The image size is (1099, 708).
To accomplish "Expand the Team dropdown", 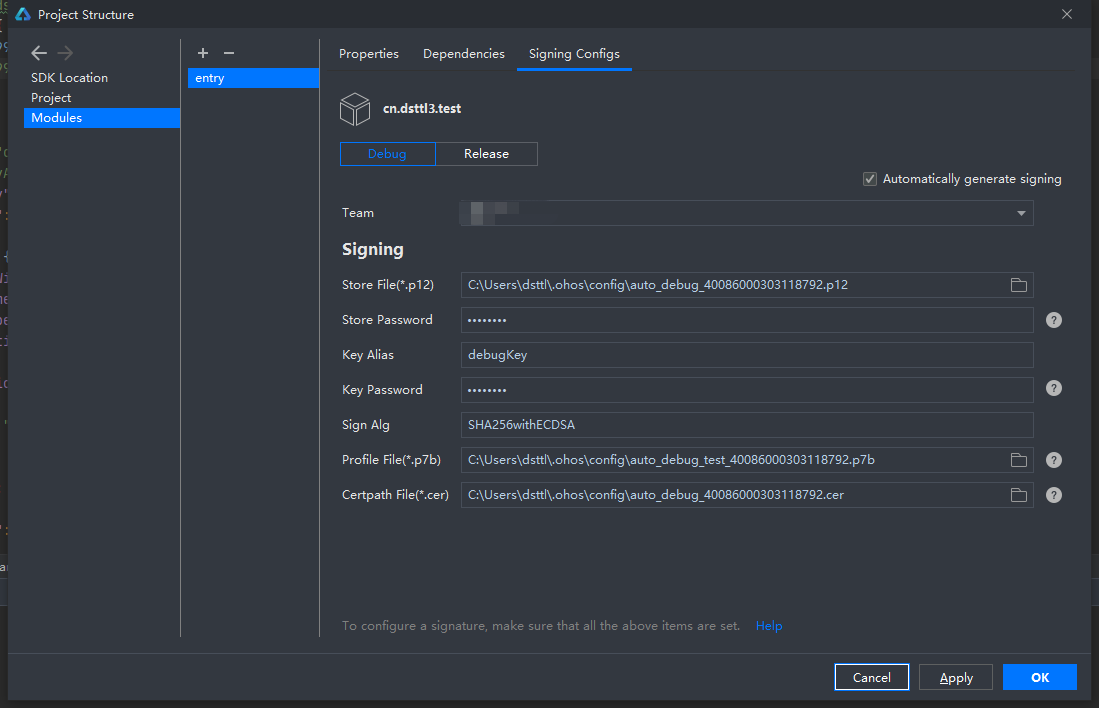I will [1020, 213].
